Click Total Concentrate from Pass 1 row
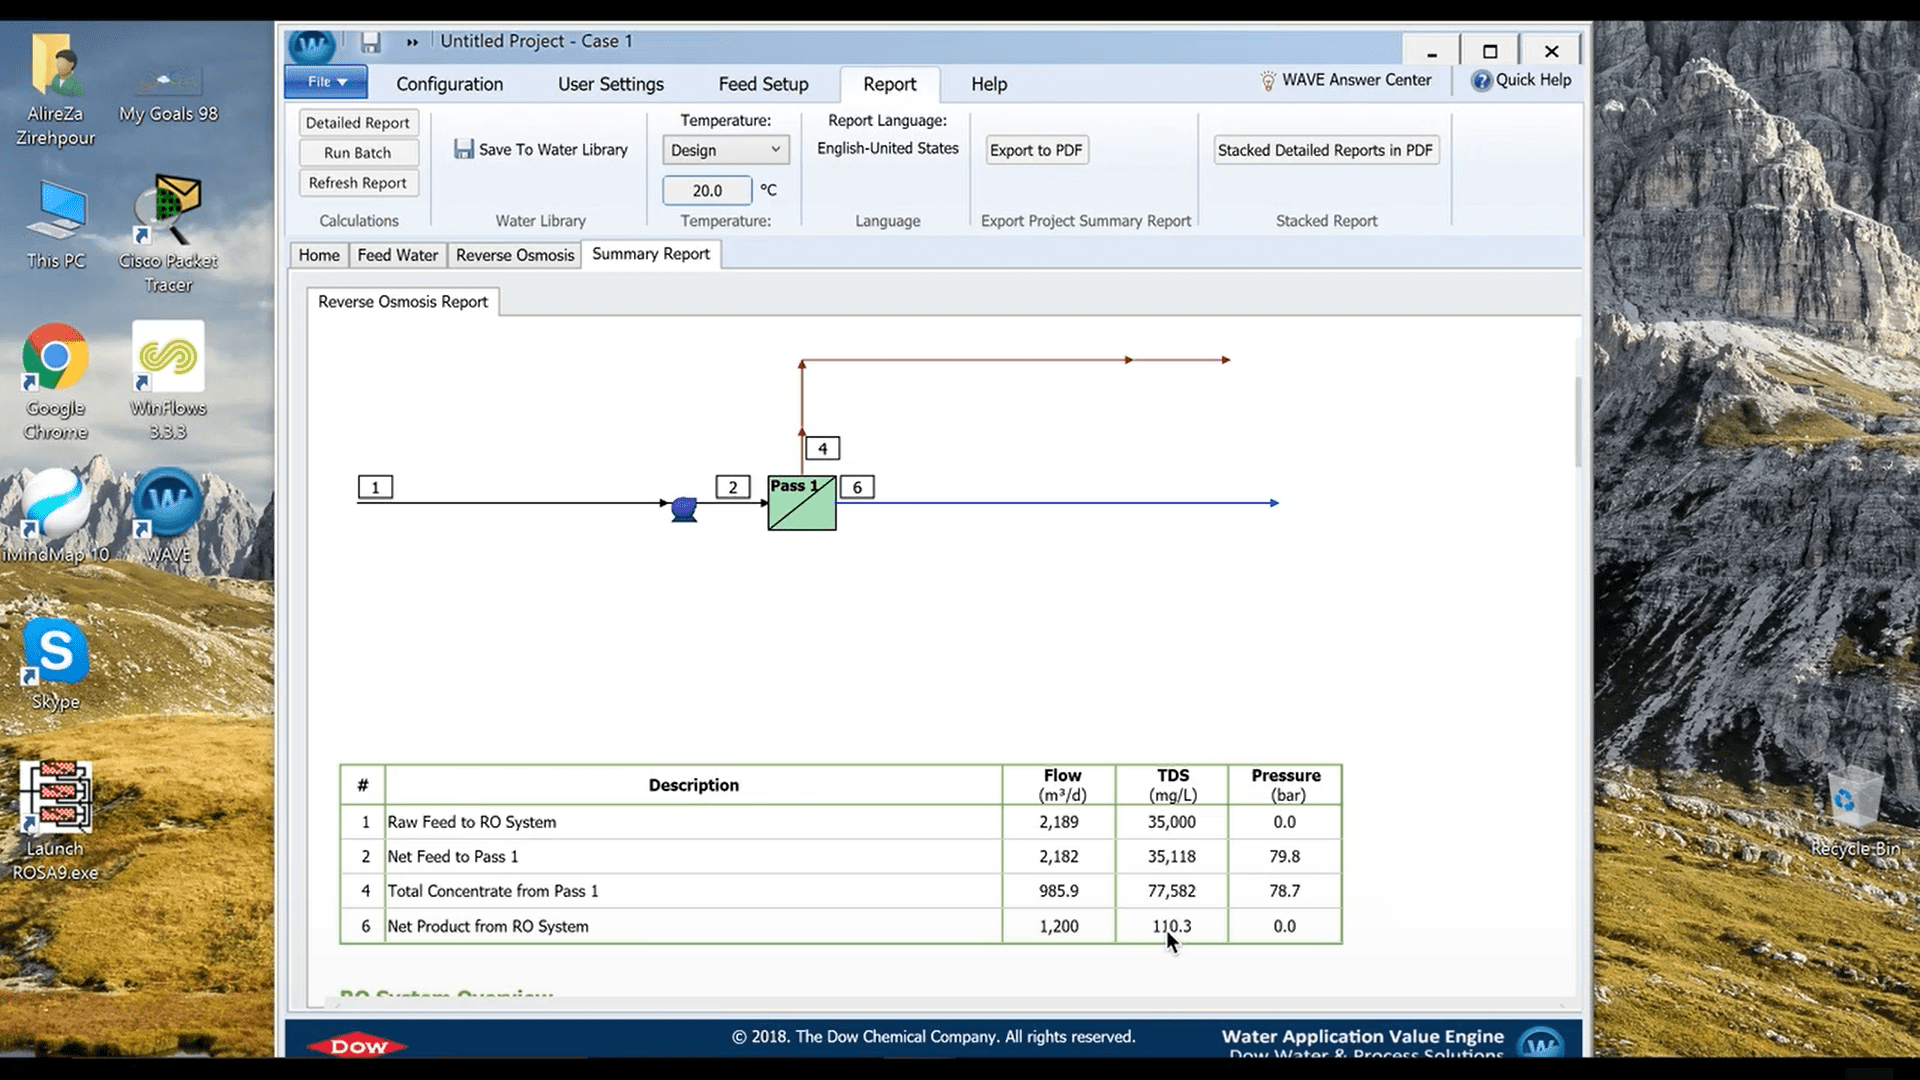 pos(841,891)
